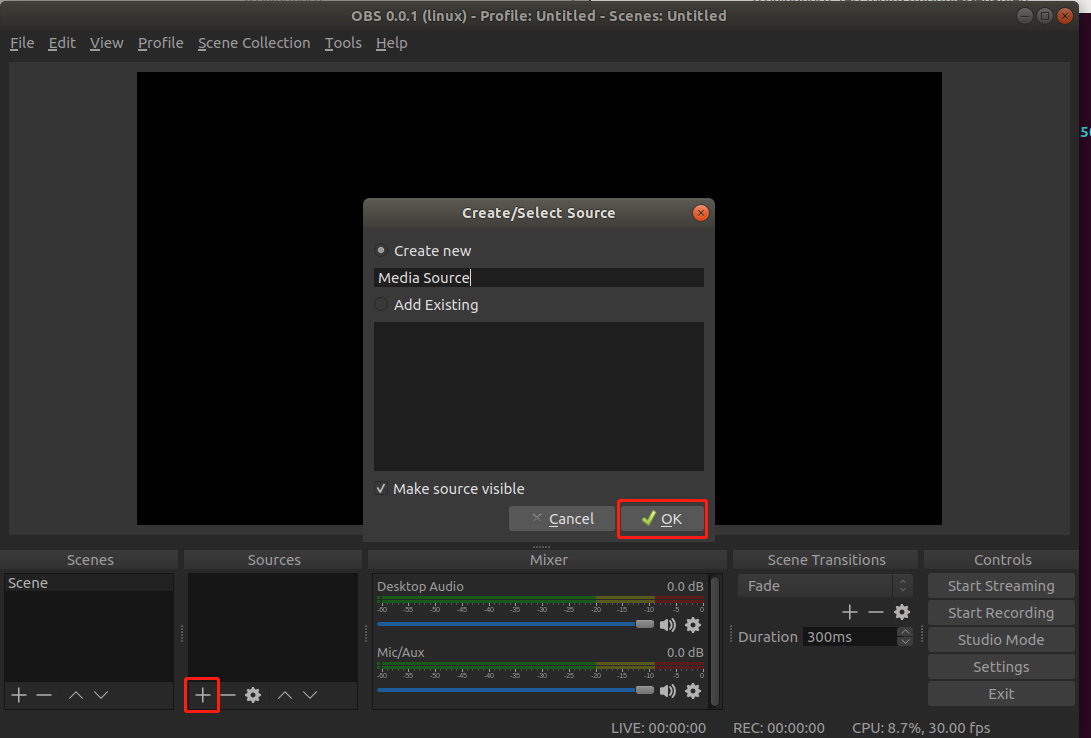Image resolution: width=1091 pixels, height=738 pixels.
Task: Add a scene transition with plus icon
Action: point(850,612)
